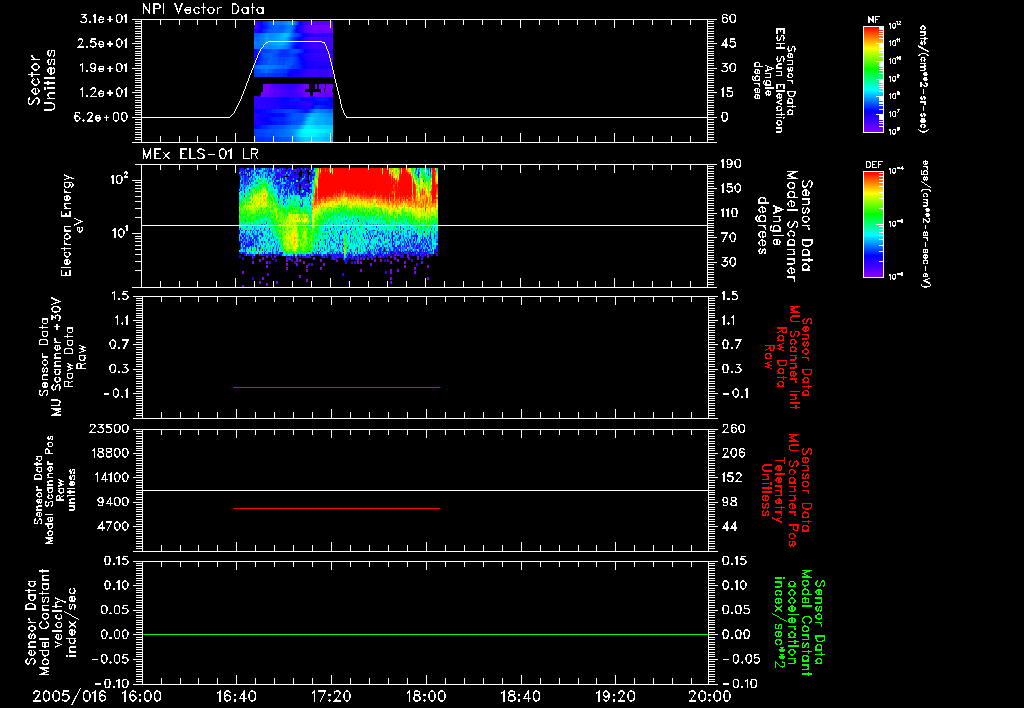This screenshot has height=708, width=1024.
Task: Click the "70" scanner angle tick label
Action: 729,238
